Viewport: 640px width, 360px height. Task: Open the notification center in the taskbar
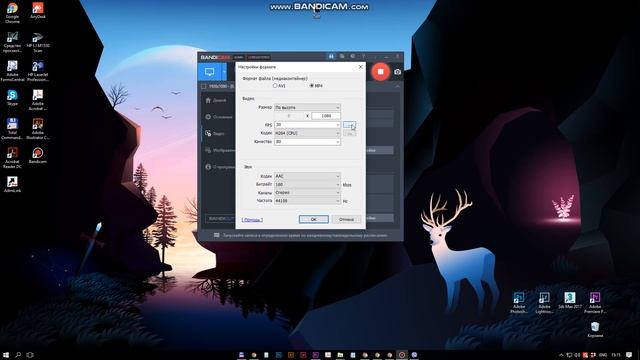pyautogui.click(x=629, y=355)
